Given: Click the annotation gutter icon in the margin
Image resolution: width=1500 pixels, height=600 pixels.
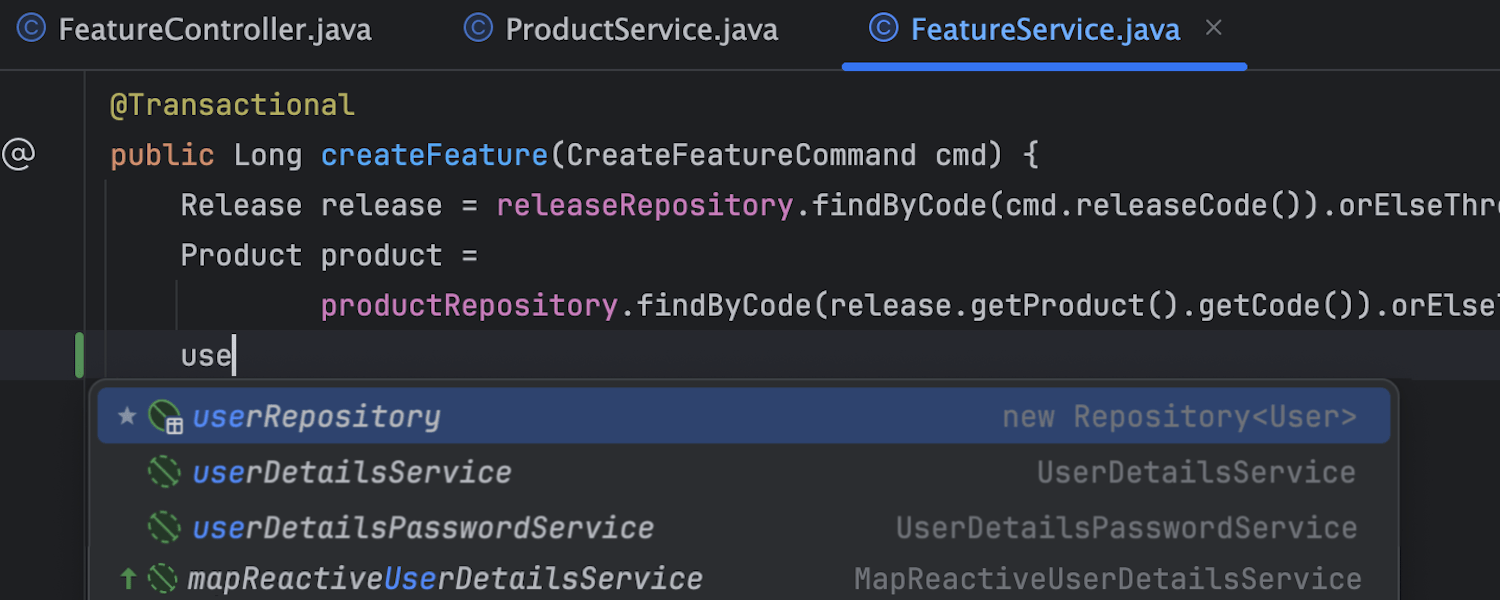Looking at the screenshot, I should [x=19, y=155].
